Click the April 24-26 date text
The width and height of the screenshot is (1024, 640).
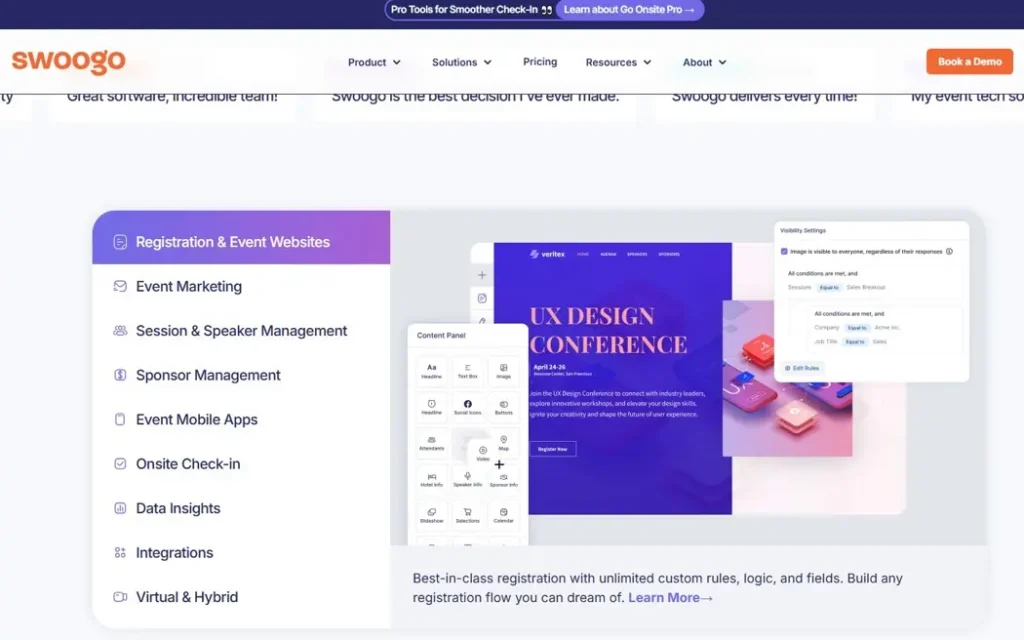click(549, 368)
